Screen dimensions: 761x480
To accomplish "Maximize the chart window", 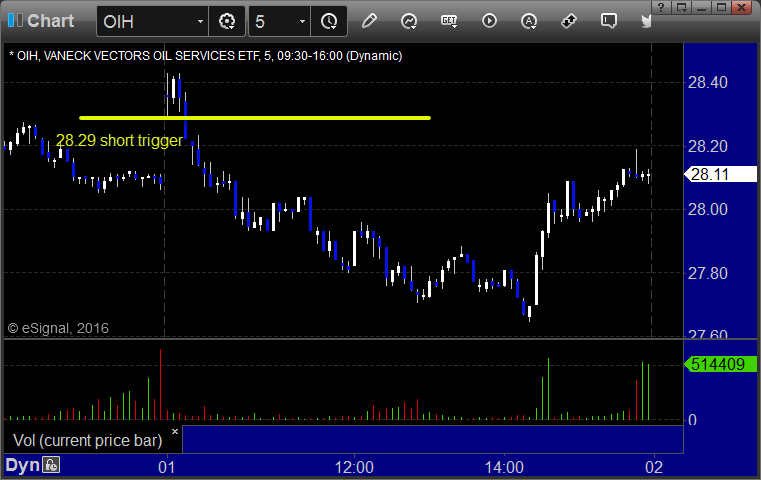I will (x=721, y=7).
